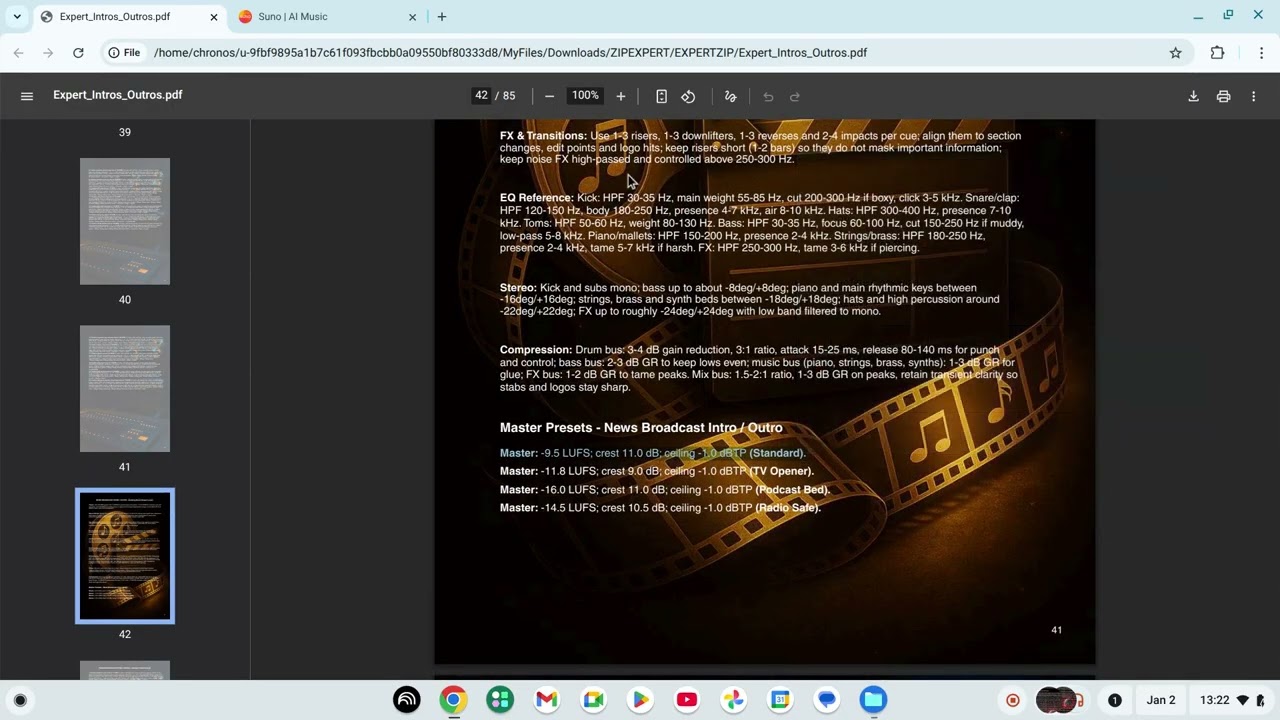The height and width of the screenshot is (720, 1280).
Task: Open page 41 thumbnail
Action: pos(125,389)
